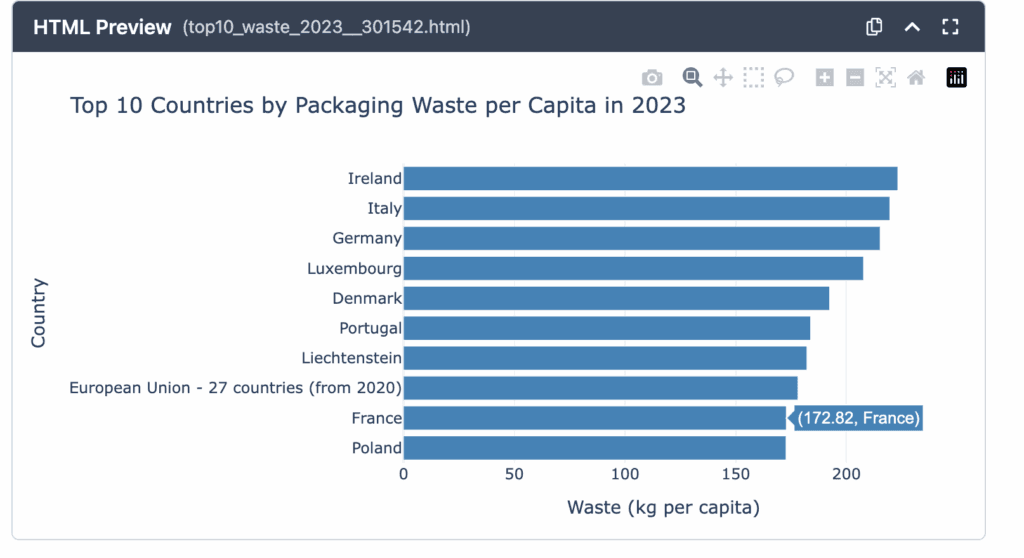Click the France hover tooltip label
The height and width of the screenshot is (558, 1024).
[858, 418]
